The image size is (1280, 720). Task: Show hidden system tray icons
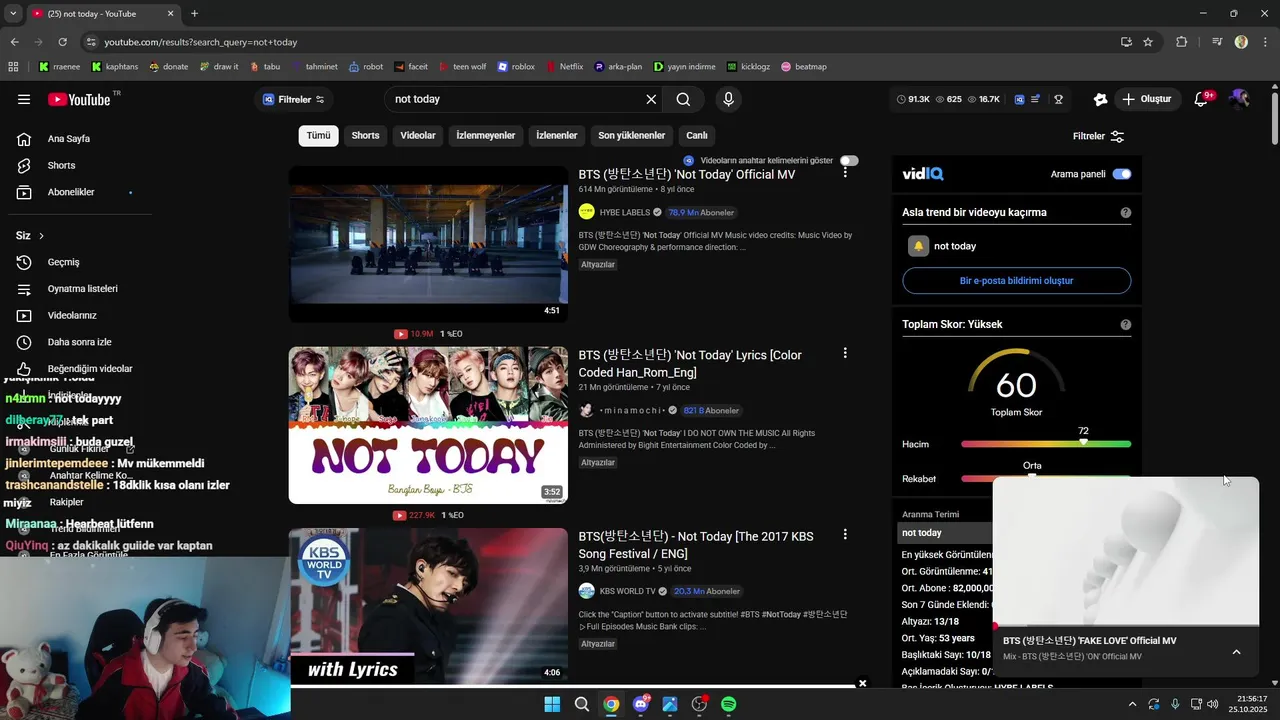coord(1132,704)
